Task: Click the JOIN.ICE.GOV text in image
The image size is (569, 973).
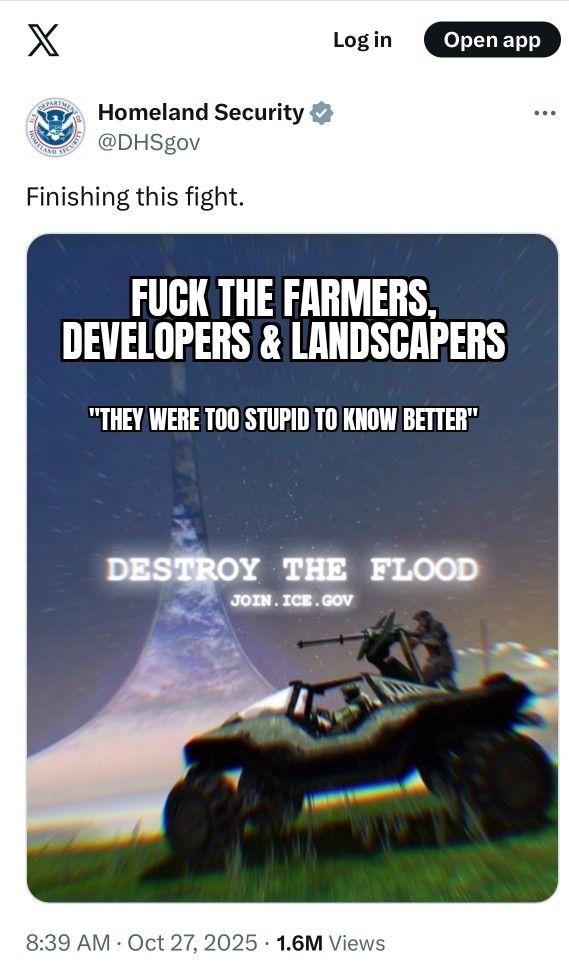Action: point(291,601)
